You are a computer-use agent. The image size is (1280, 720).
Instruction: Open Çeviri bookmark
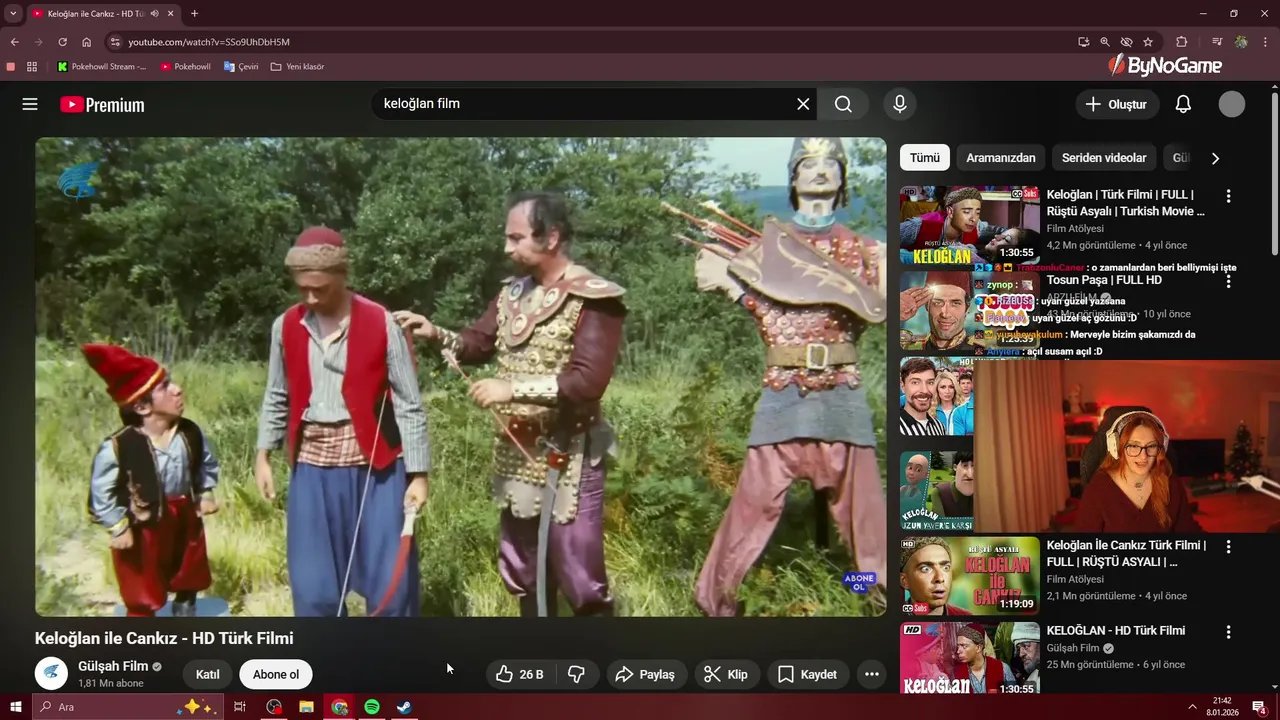241,67
